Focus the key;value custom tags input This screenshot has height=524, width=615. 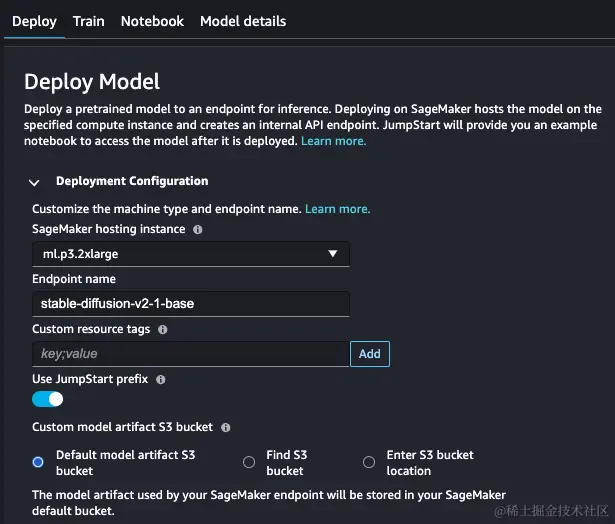pos(190,353)
